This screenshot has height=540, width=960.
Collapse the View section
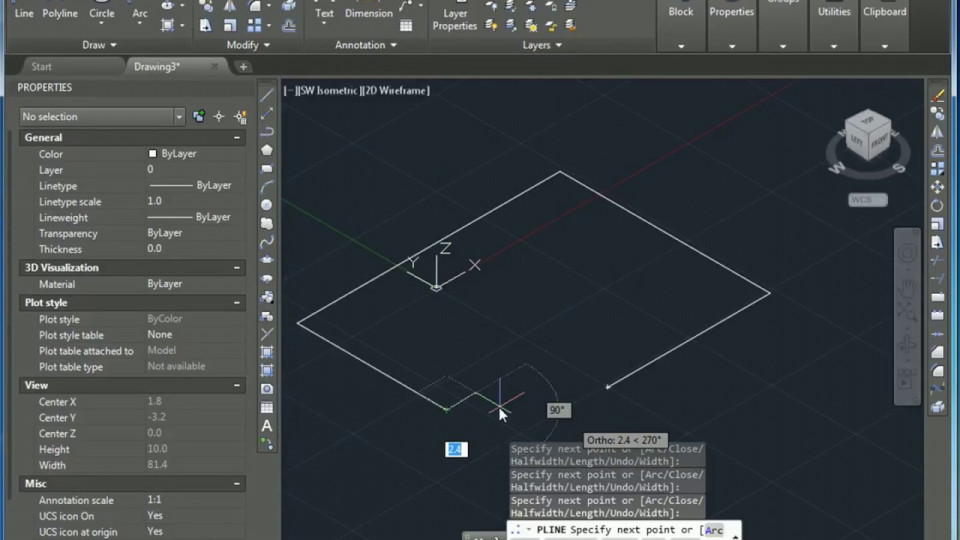(x=237, y=385)
